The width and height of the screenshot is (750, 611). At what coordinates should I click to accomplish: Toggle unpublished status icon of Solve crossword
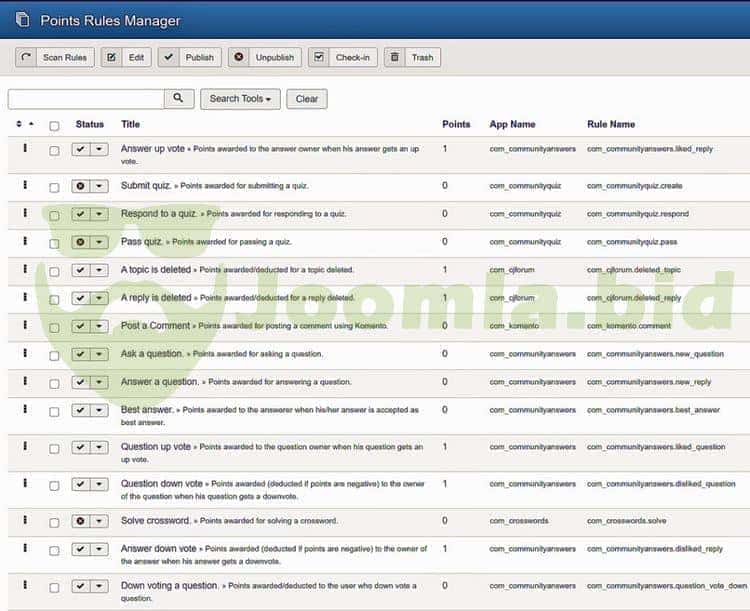[x=80, y=521]
